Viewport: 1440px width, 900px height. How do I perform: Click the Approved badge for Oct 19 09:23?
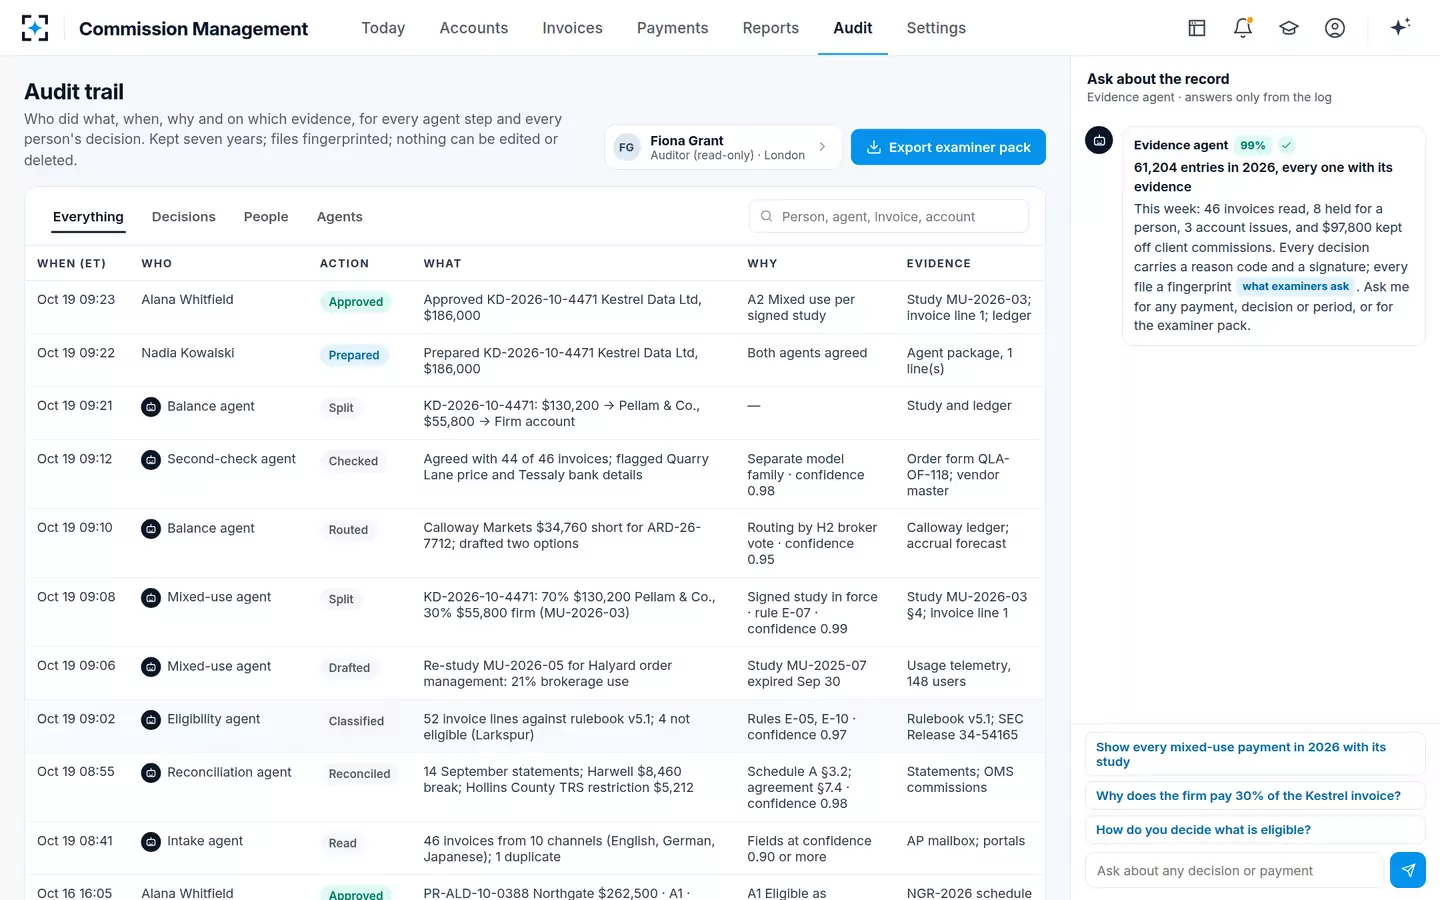tap(356, 302)
